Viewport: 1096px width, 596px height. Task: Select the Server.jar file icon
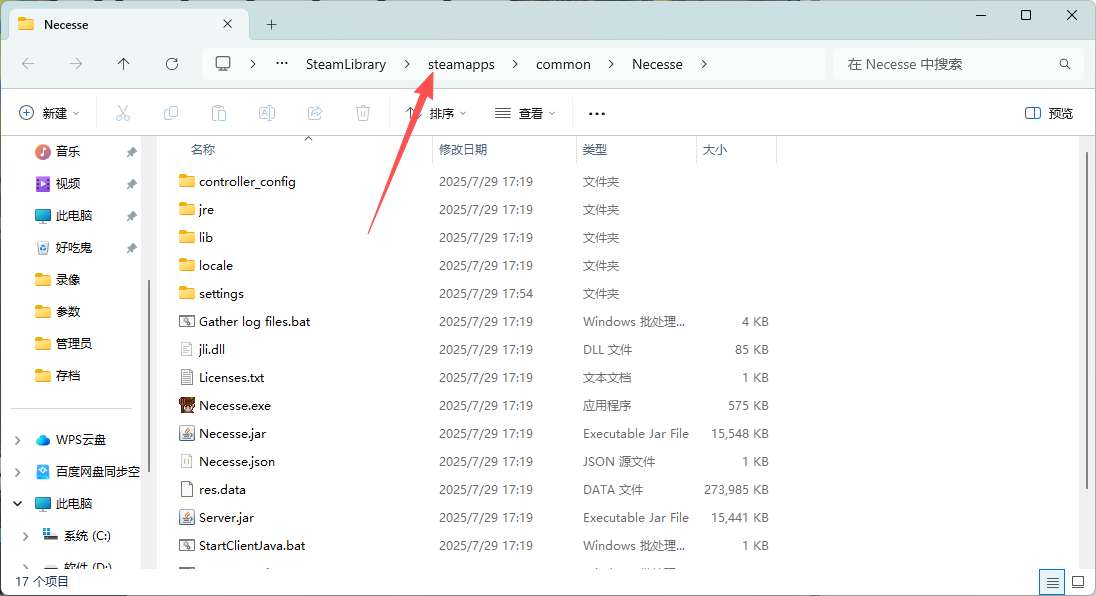pos(186,518)
